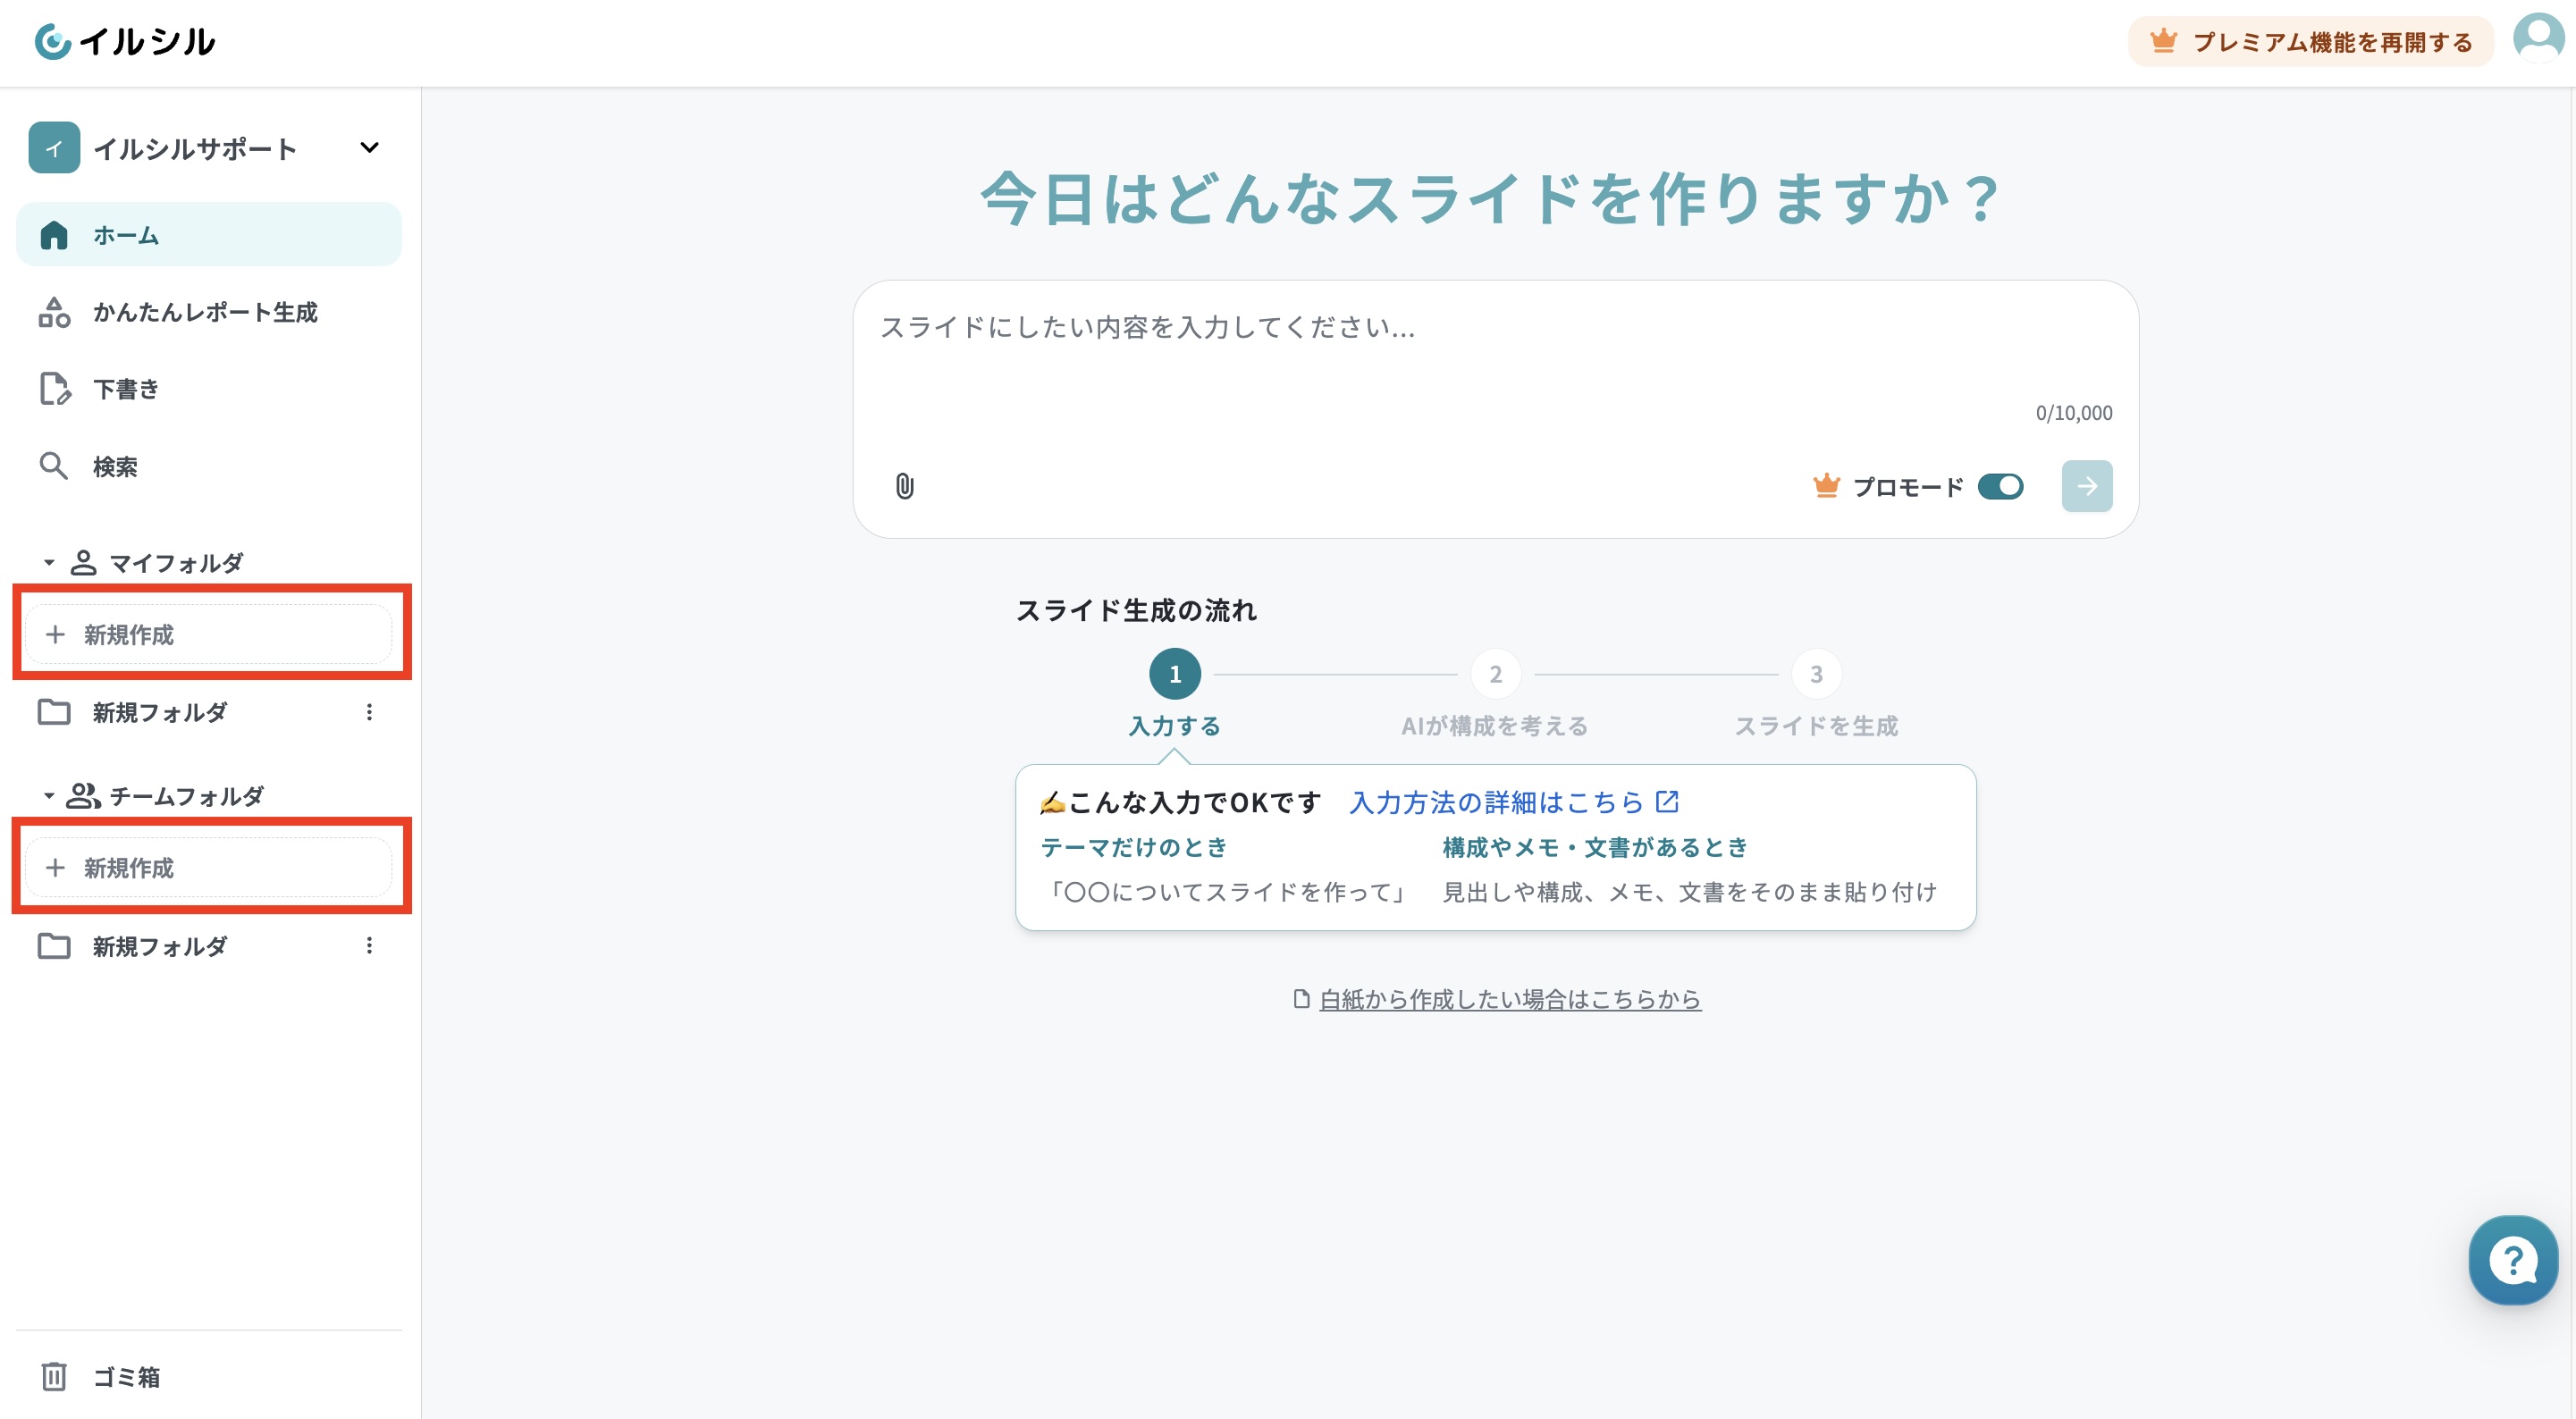Click the マイフォルダ label
The width and height of the screenshot is (2576, 1419).
pyautogui.click(x=176, y=563)
